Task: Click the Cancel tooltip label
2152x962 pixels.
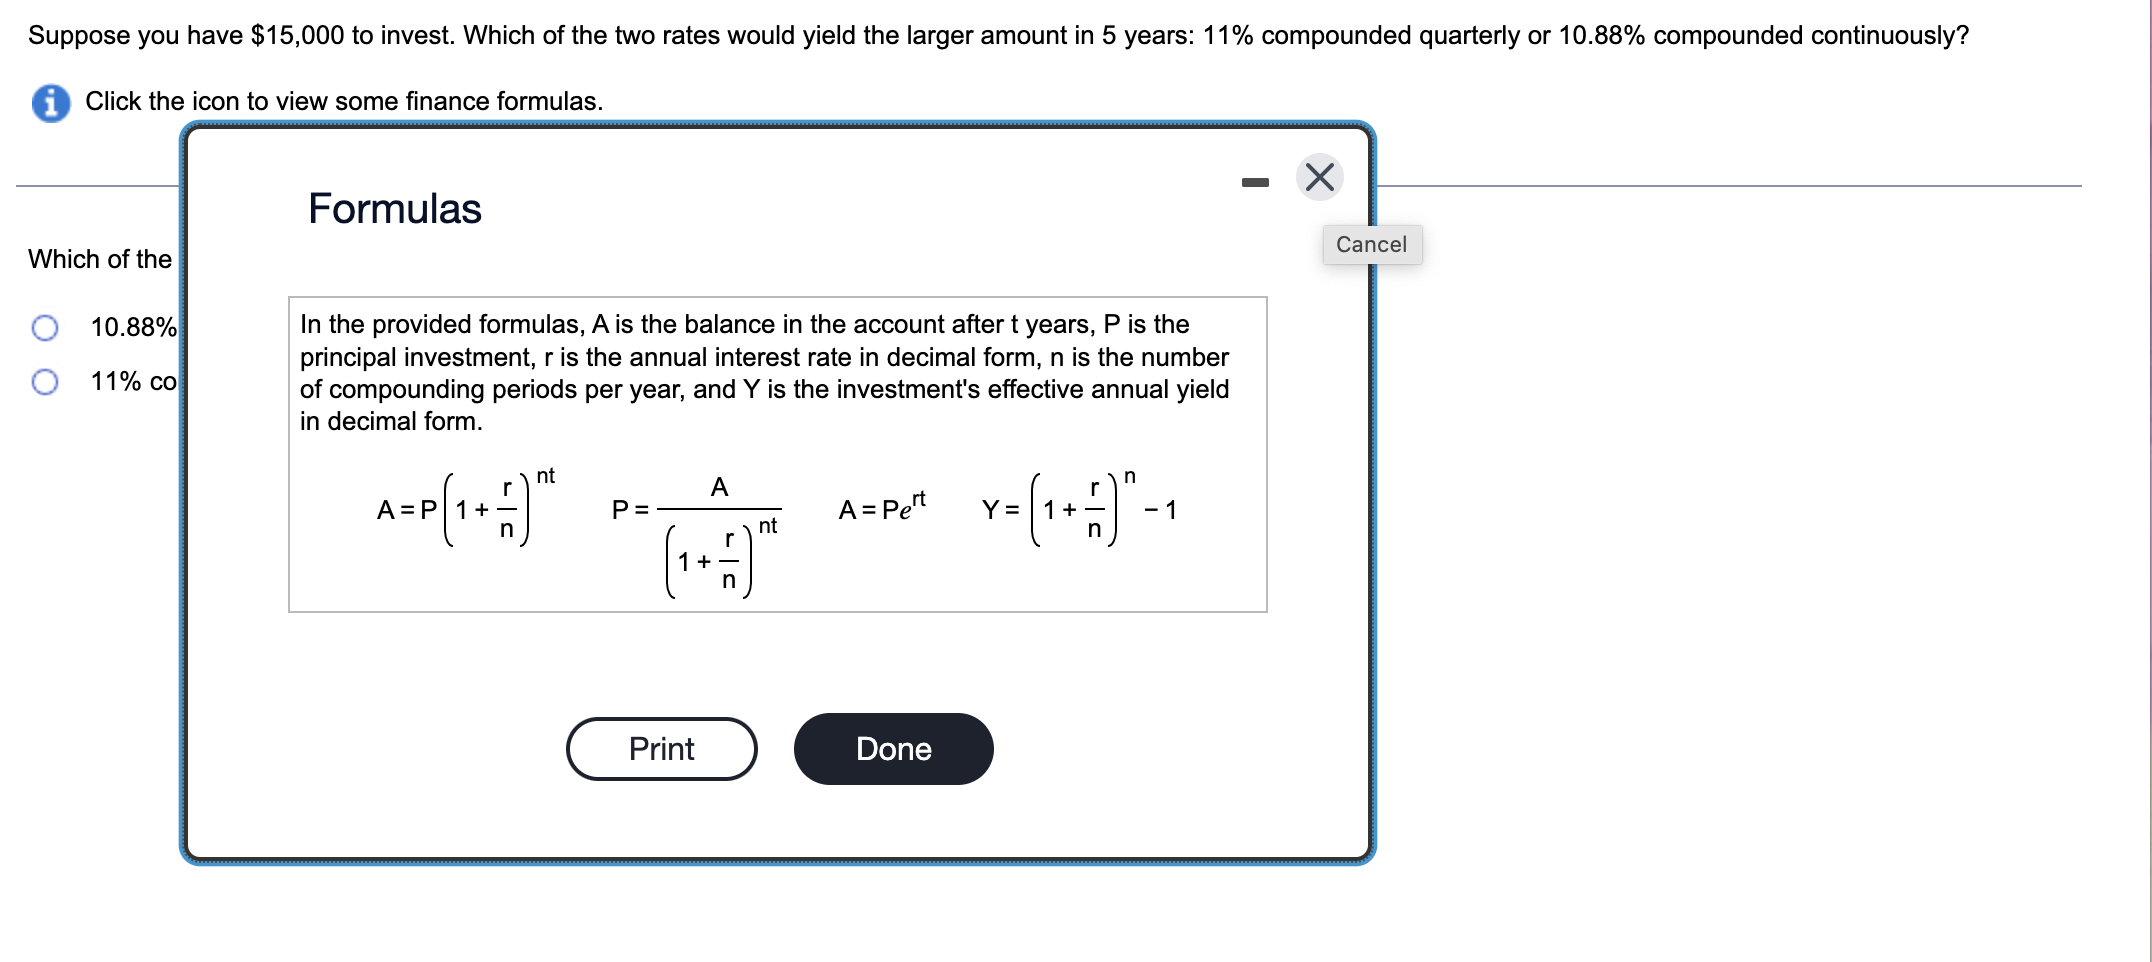Action: [x=1372, y=245]
